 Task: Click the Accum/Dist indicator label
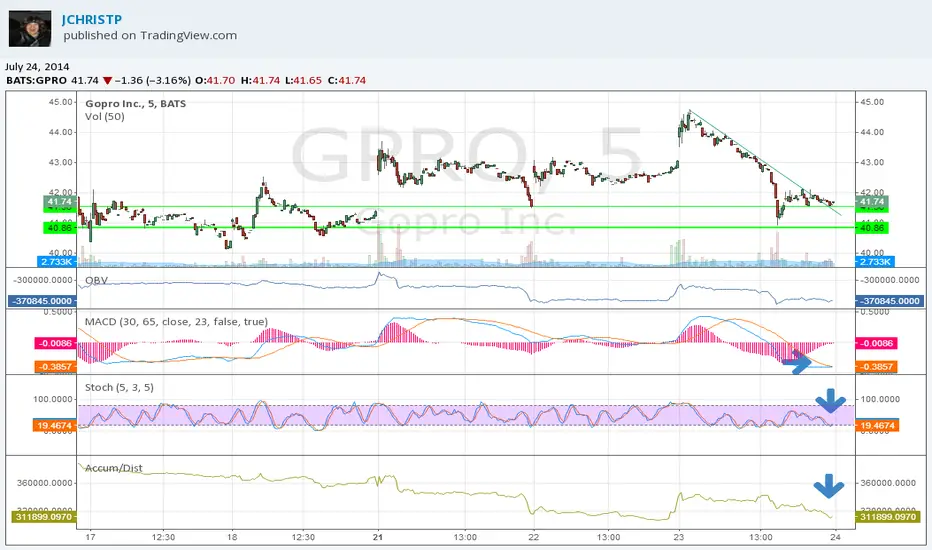(114, 468)
